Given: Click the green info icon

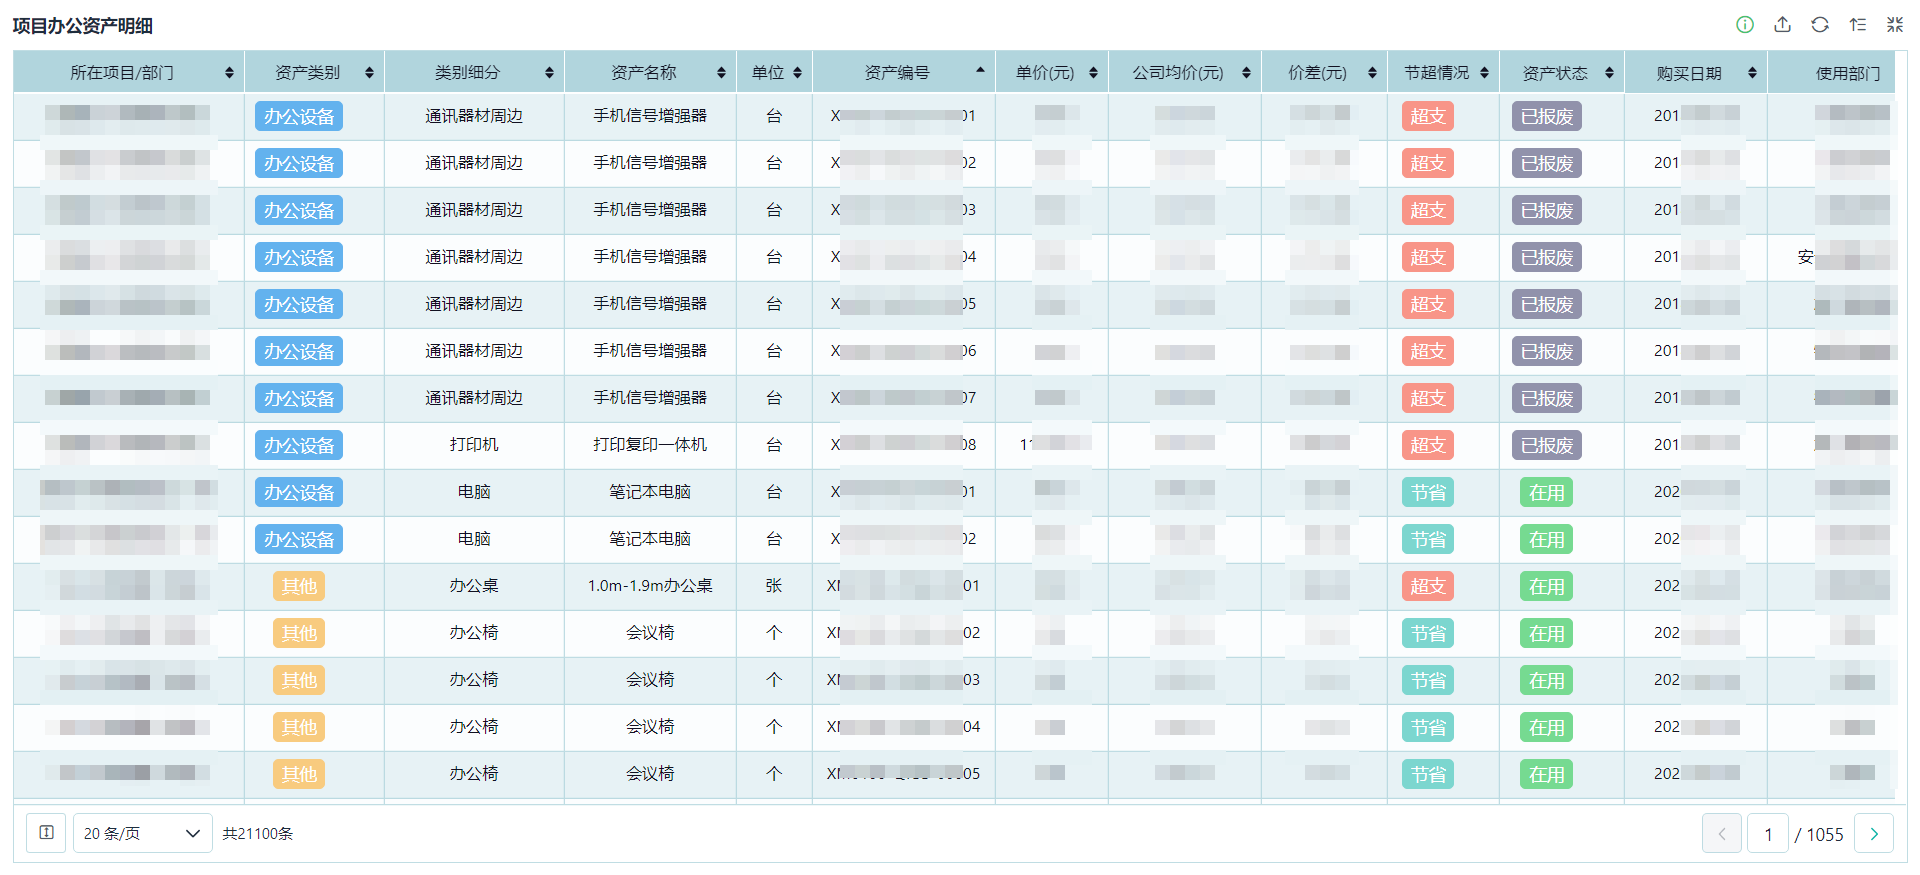Looking at the screenshot, I should (x=1745, y=25).
